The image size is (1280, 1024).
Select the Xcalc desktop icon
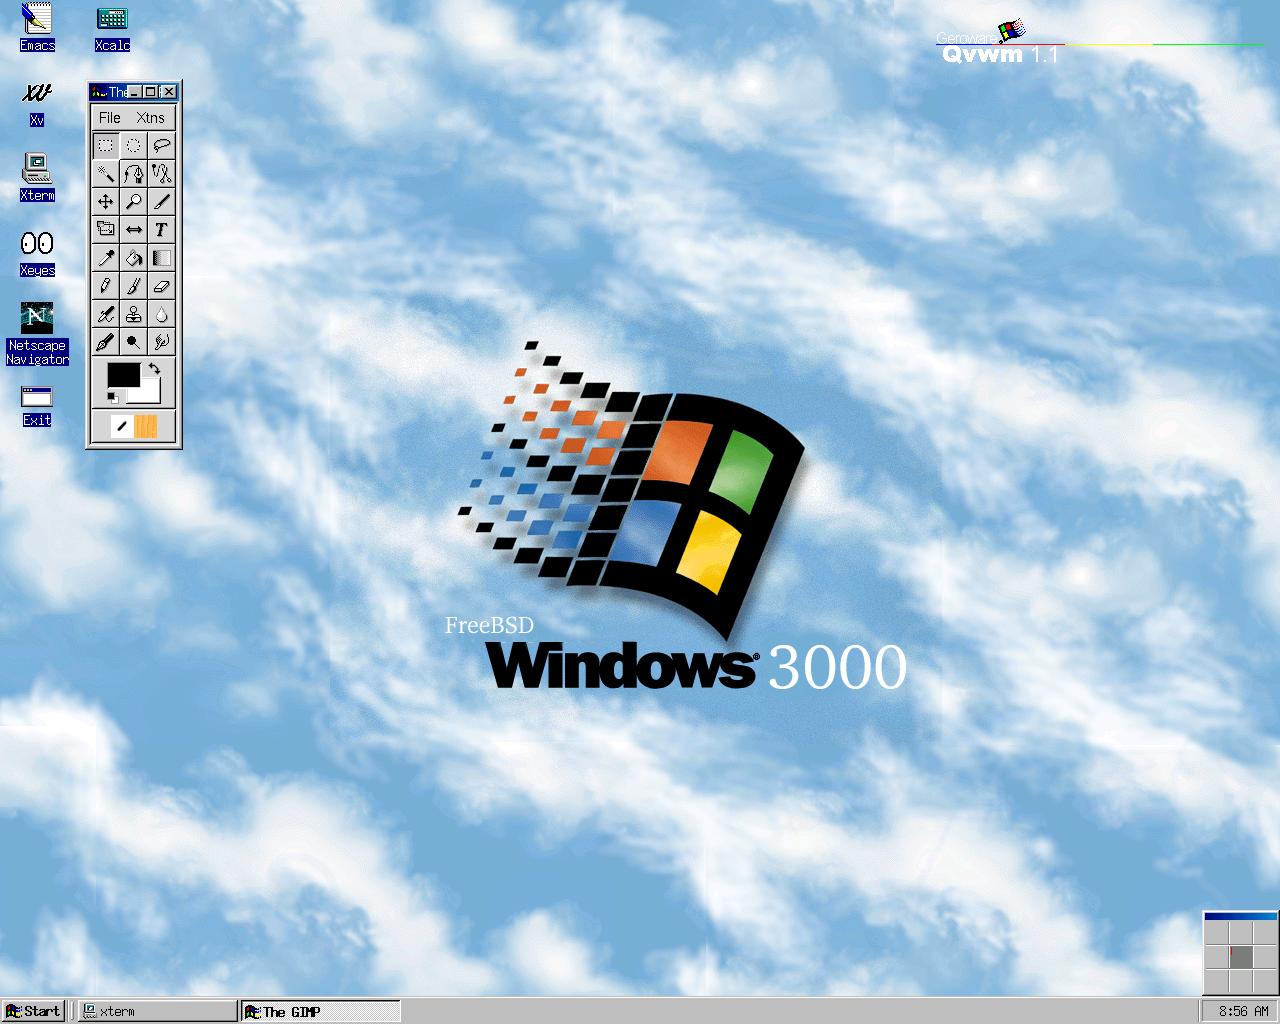click(112, 27)
